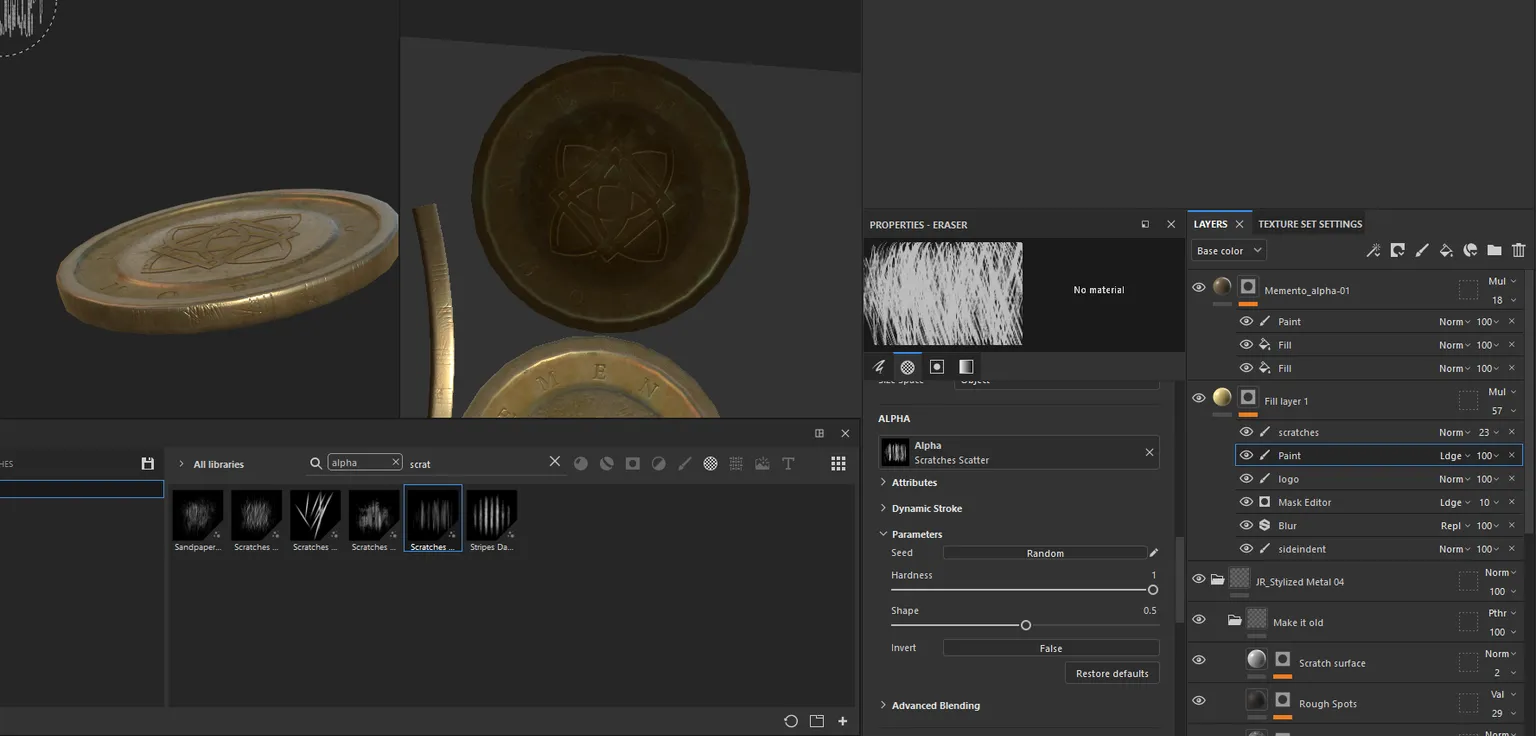This screenshot has height=736, width=1536.
Task: Open the Base color channel dropdown
Action: 1228,250
